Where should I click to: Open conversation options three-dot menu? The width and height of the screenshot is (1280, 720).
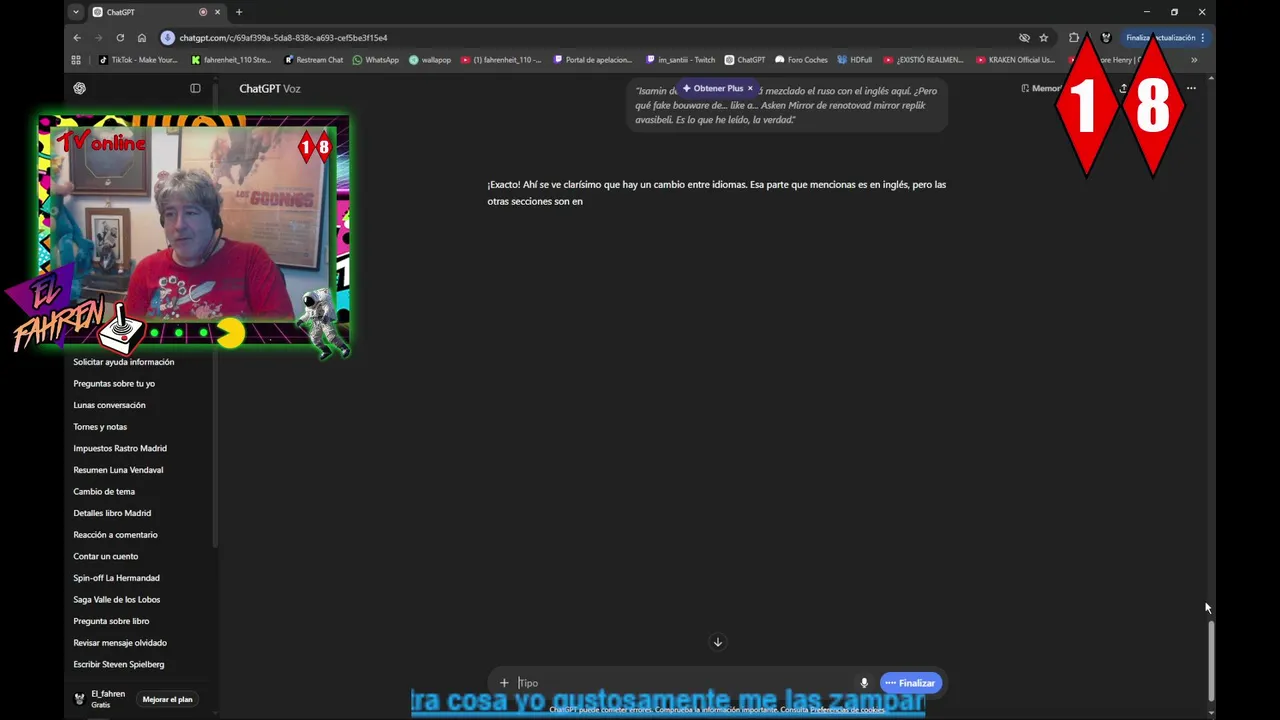coord(1191,88)
